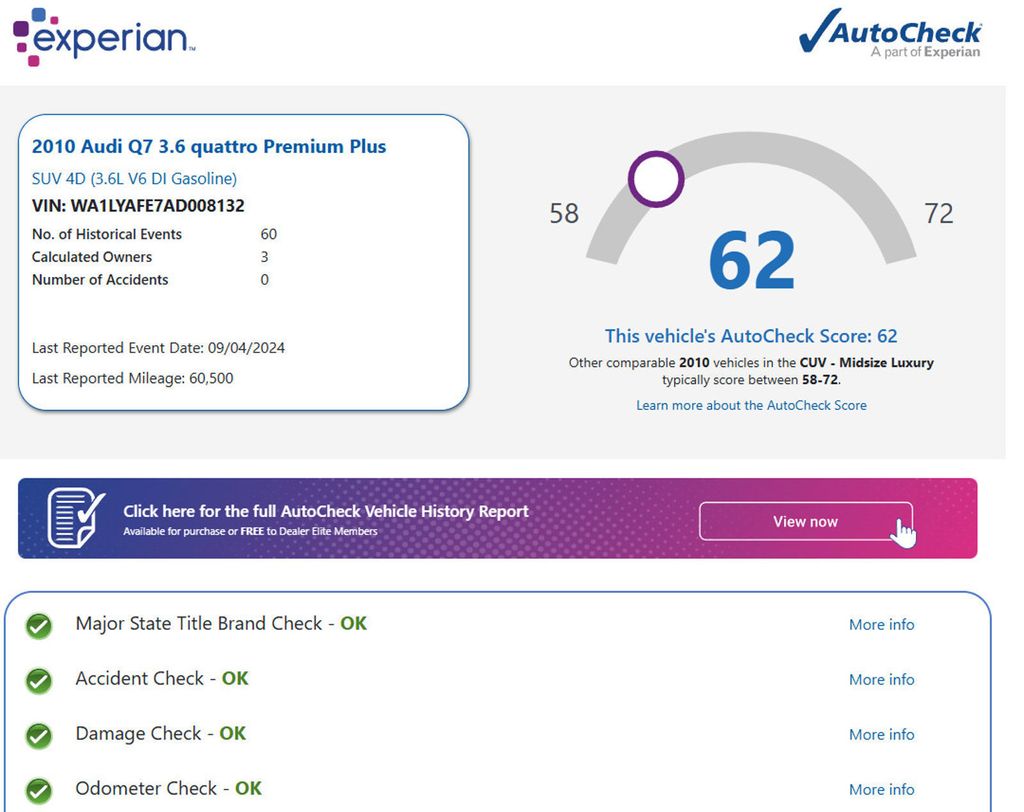This screenshot has width=1024, height=812.
Task: Click the green checkmark beside Major State Title Brand Check
Action: [39, 626]
